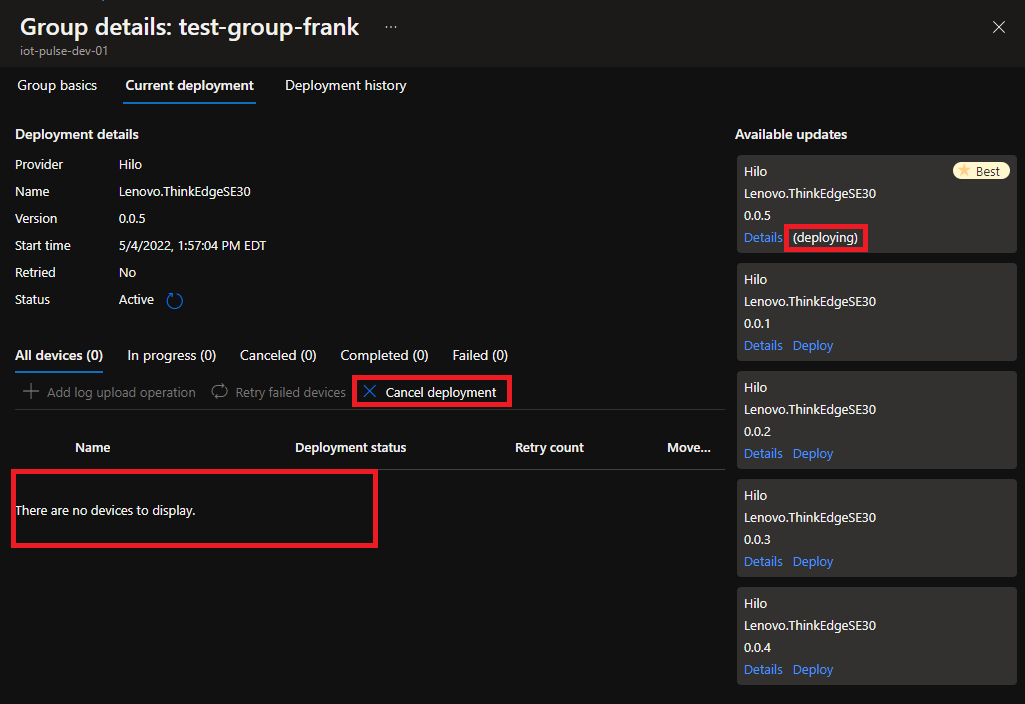Click the Retry failed devices refresh icon

pos(220,391)
